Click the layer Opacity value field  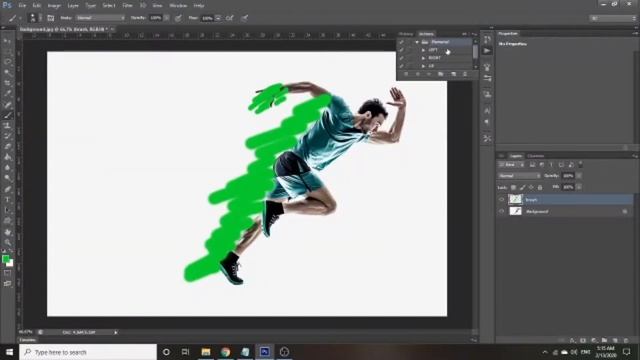click(x=568, y=176)
